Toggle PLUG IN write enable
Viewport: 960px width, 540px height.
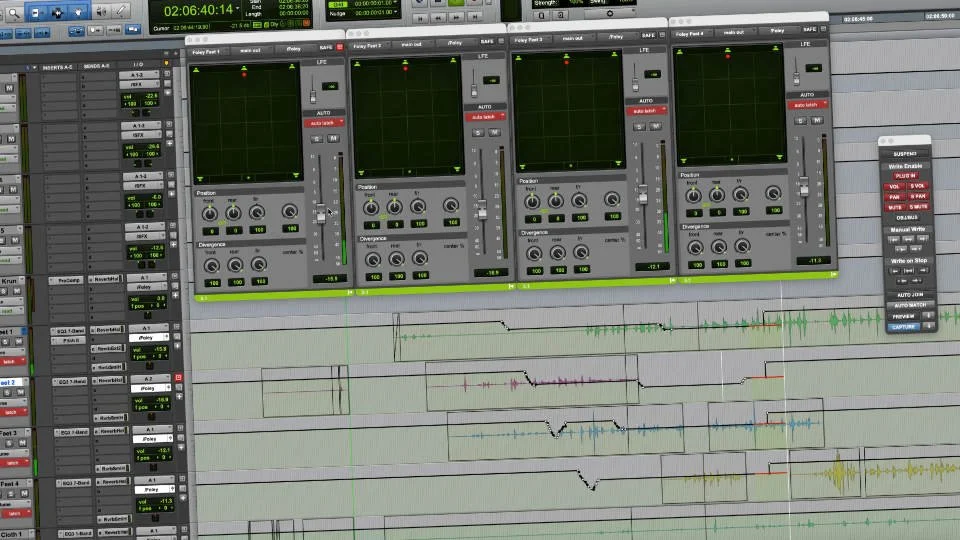click(x=906, y=176)
